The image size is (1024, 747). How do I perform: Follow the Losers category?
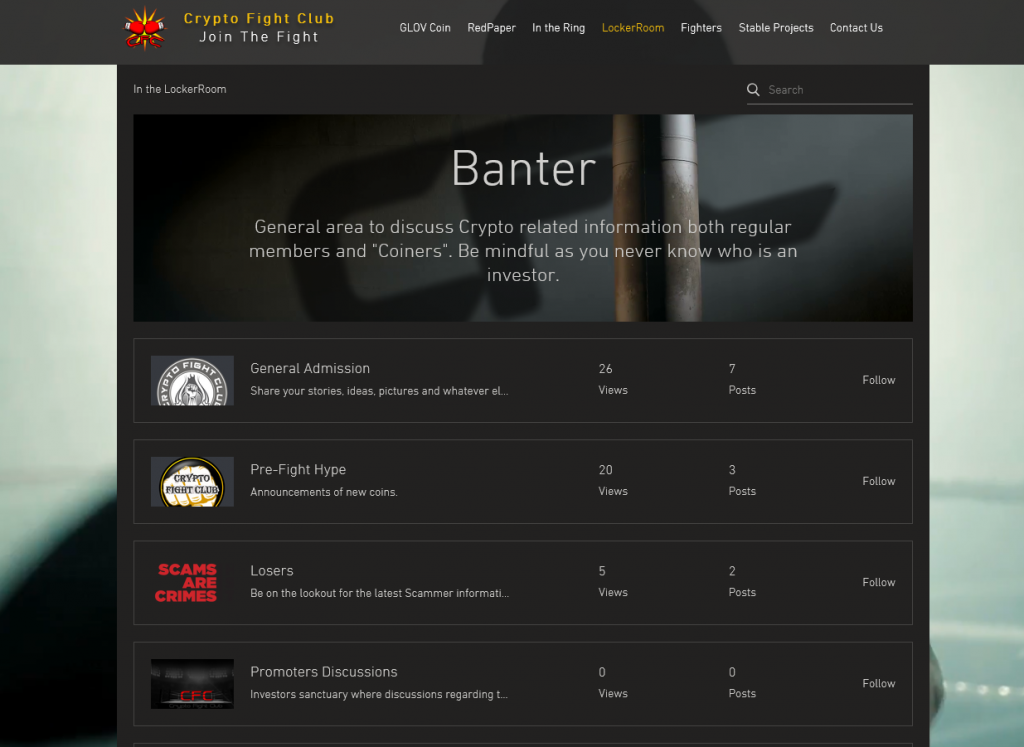point(878,582)
